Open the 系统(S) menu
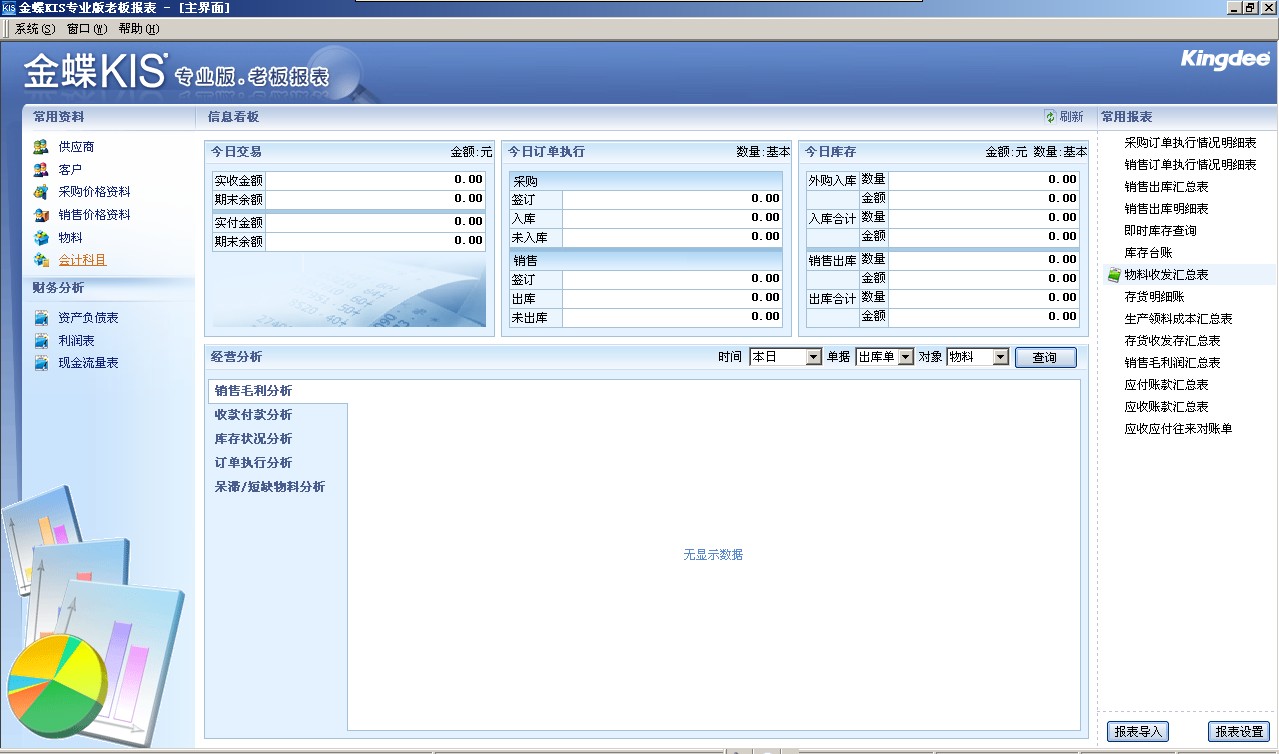Image resolution: width=1279 pixels, height=754 pixels. point(35,29)
